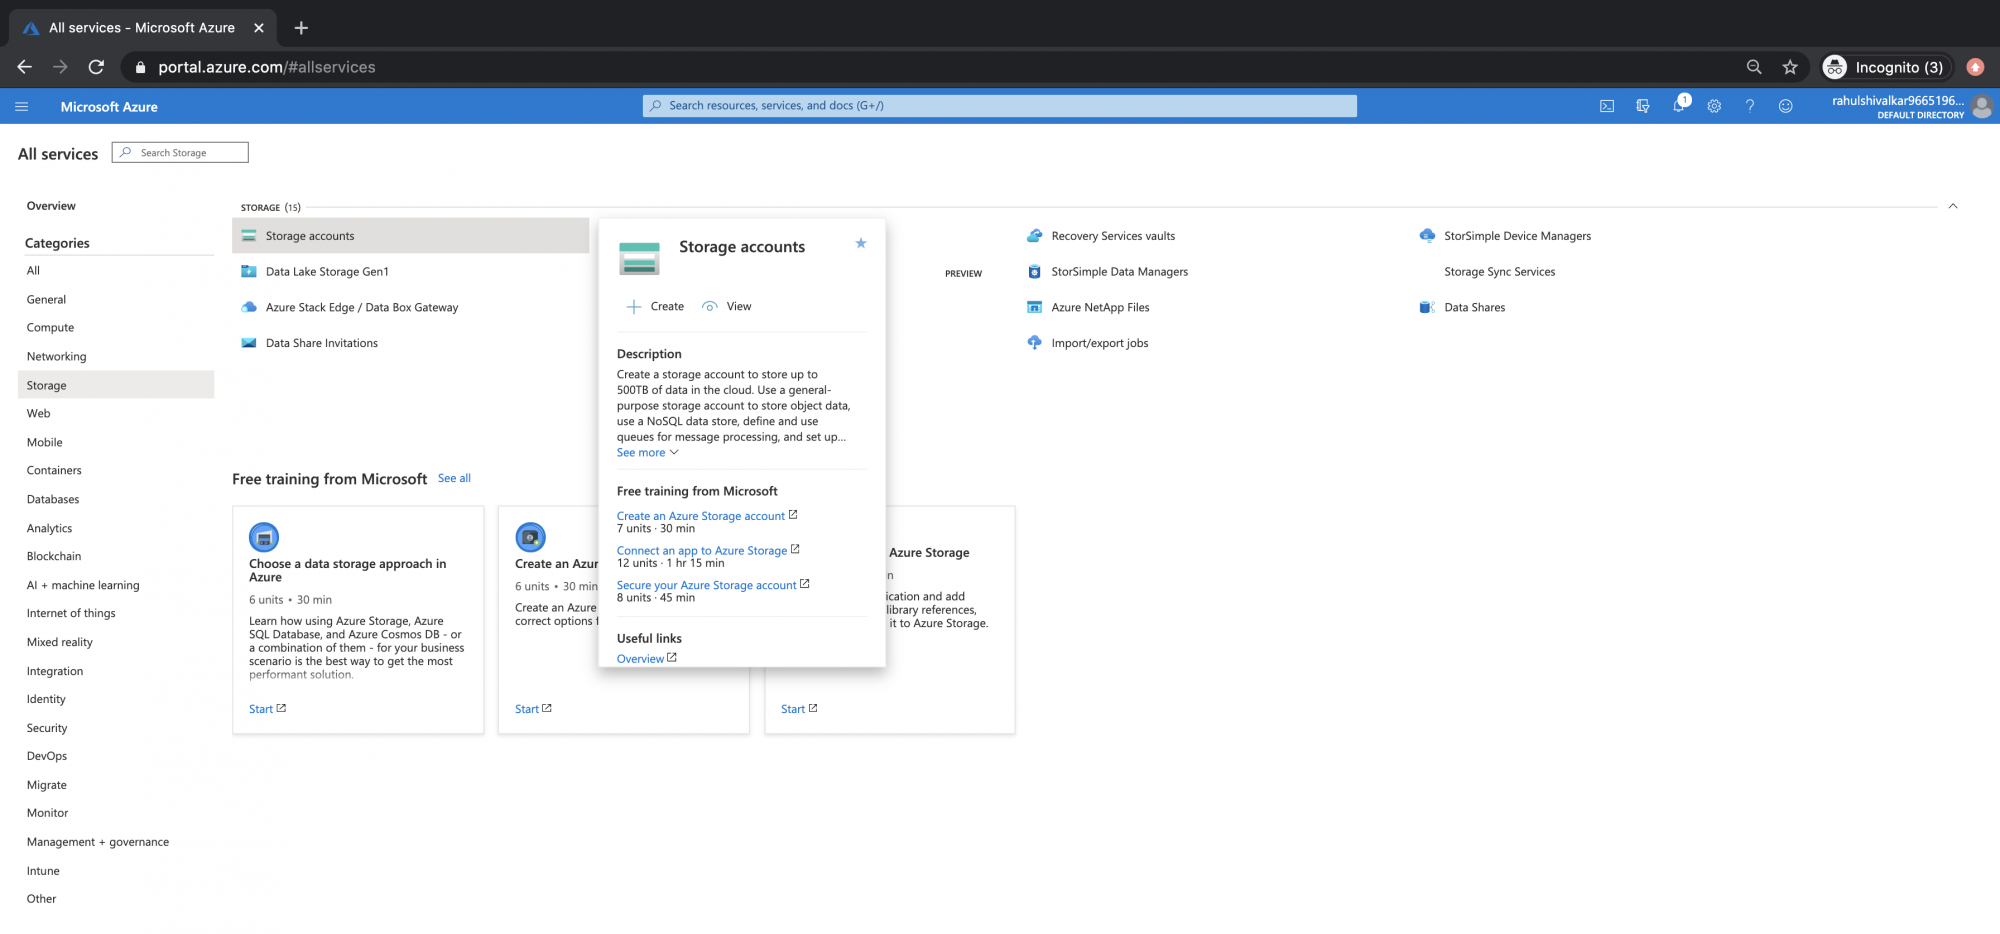
Task: Open StorSimple Device Managers
Action: (1517, 235)
